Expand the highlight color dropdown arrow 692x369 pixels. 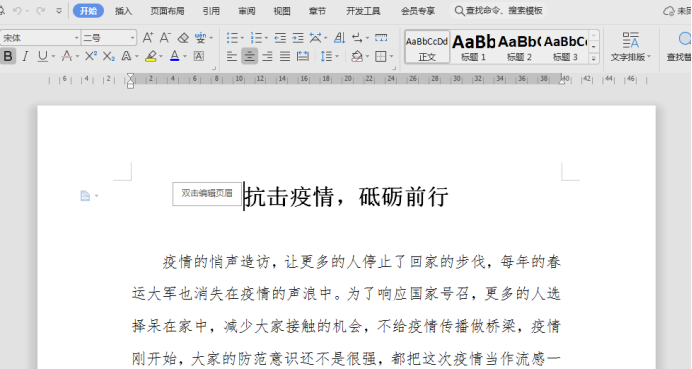tap(161, 56)
